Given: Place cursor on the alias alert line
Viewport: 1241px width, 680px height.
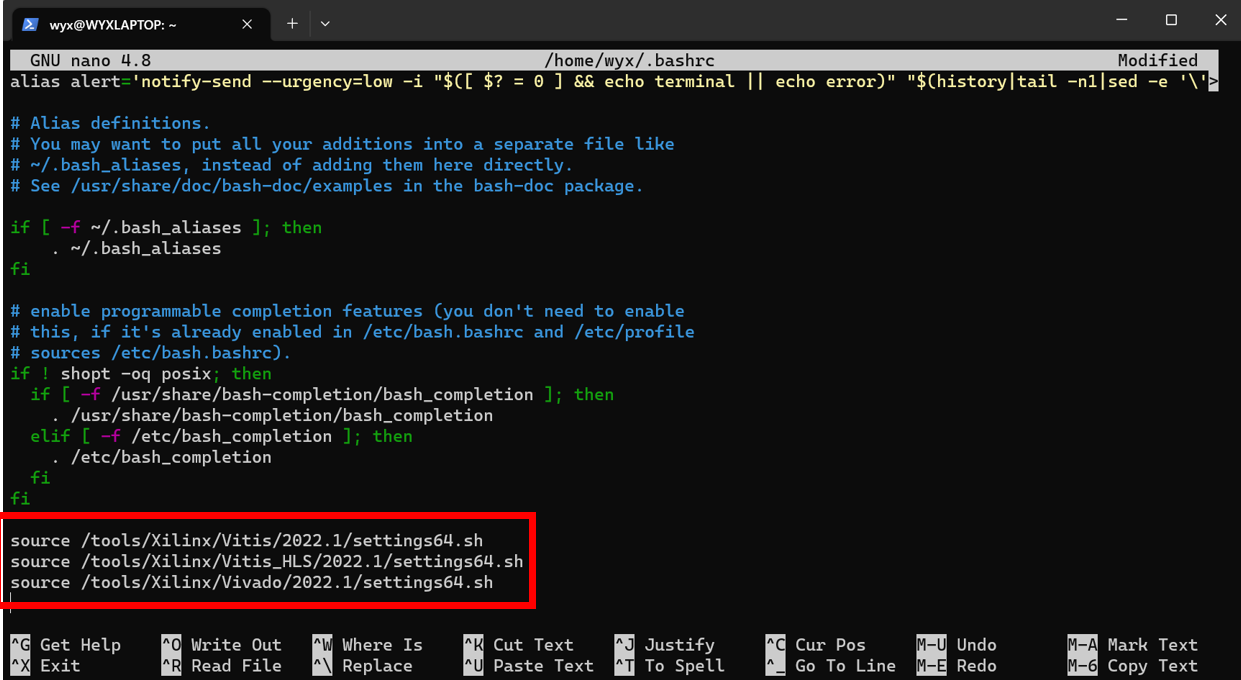Looking at the screenshot, I should click(x=614, y=82).
